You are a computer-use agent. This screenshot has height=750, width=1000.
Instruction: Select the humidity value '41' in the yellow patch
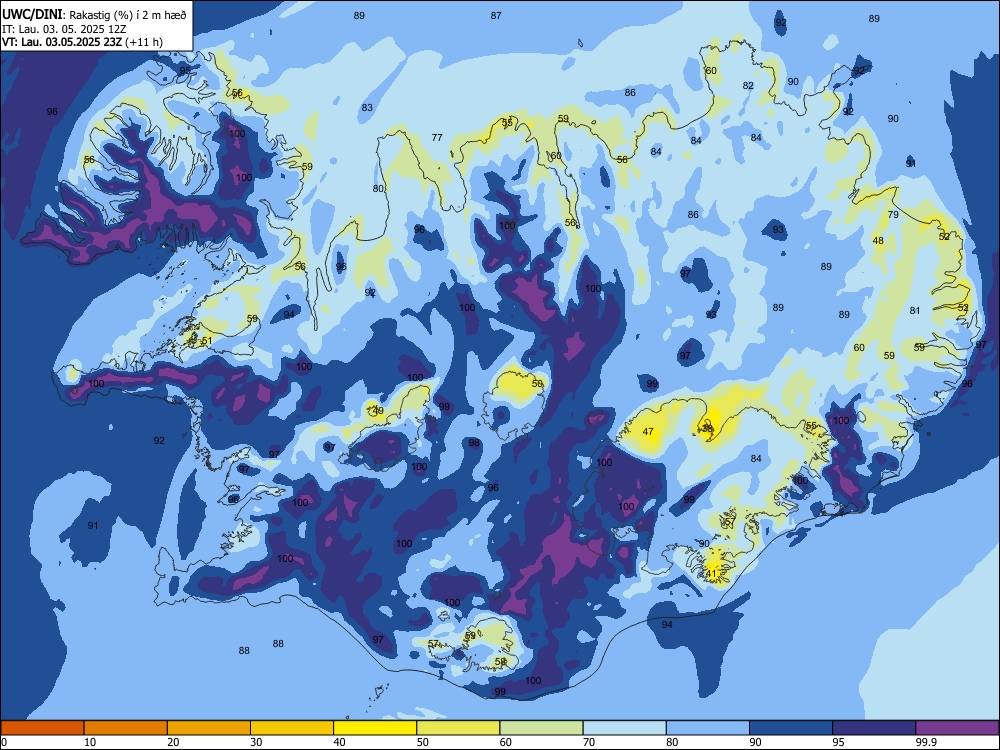tap(712, 573)
